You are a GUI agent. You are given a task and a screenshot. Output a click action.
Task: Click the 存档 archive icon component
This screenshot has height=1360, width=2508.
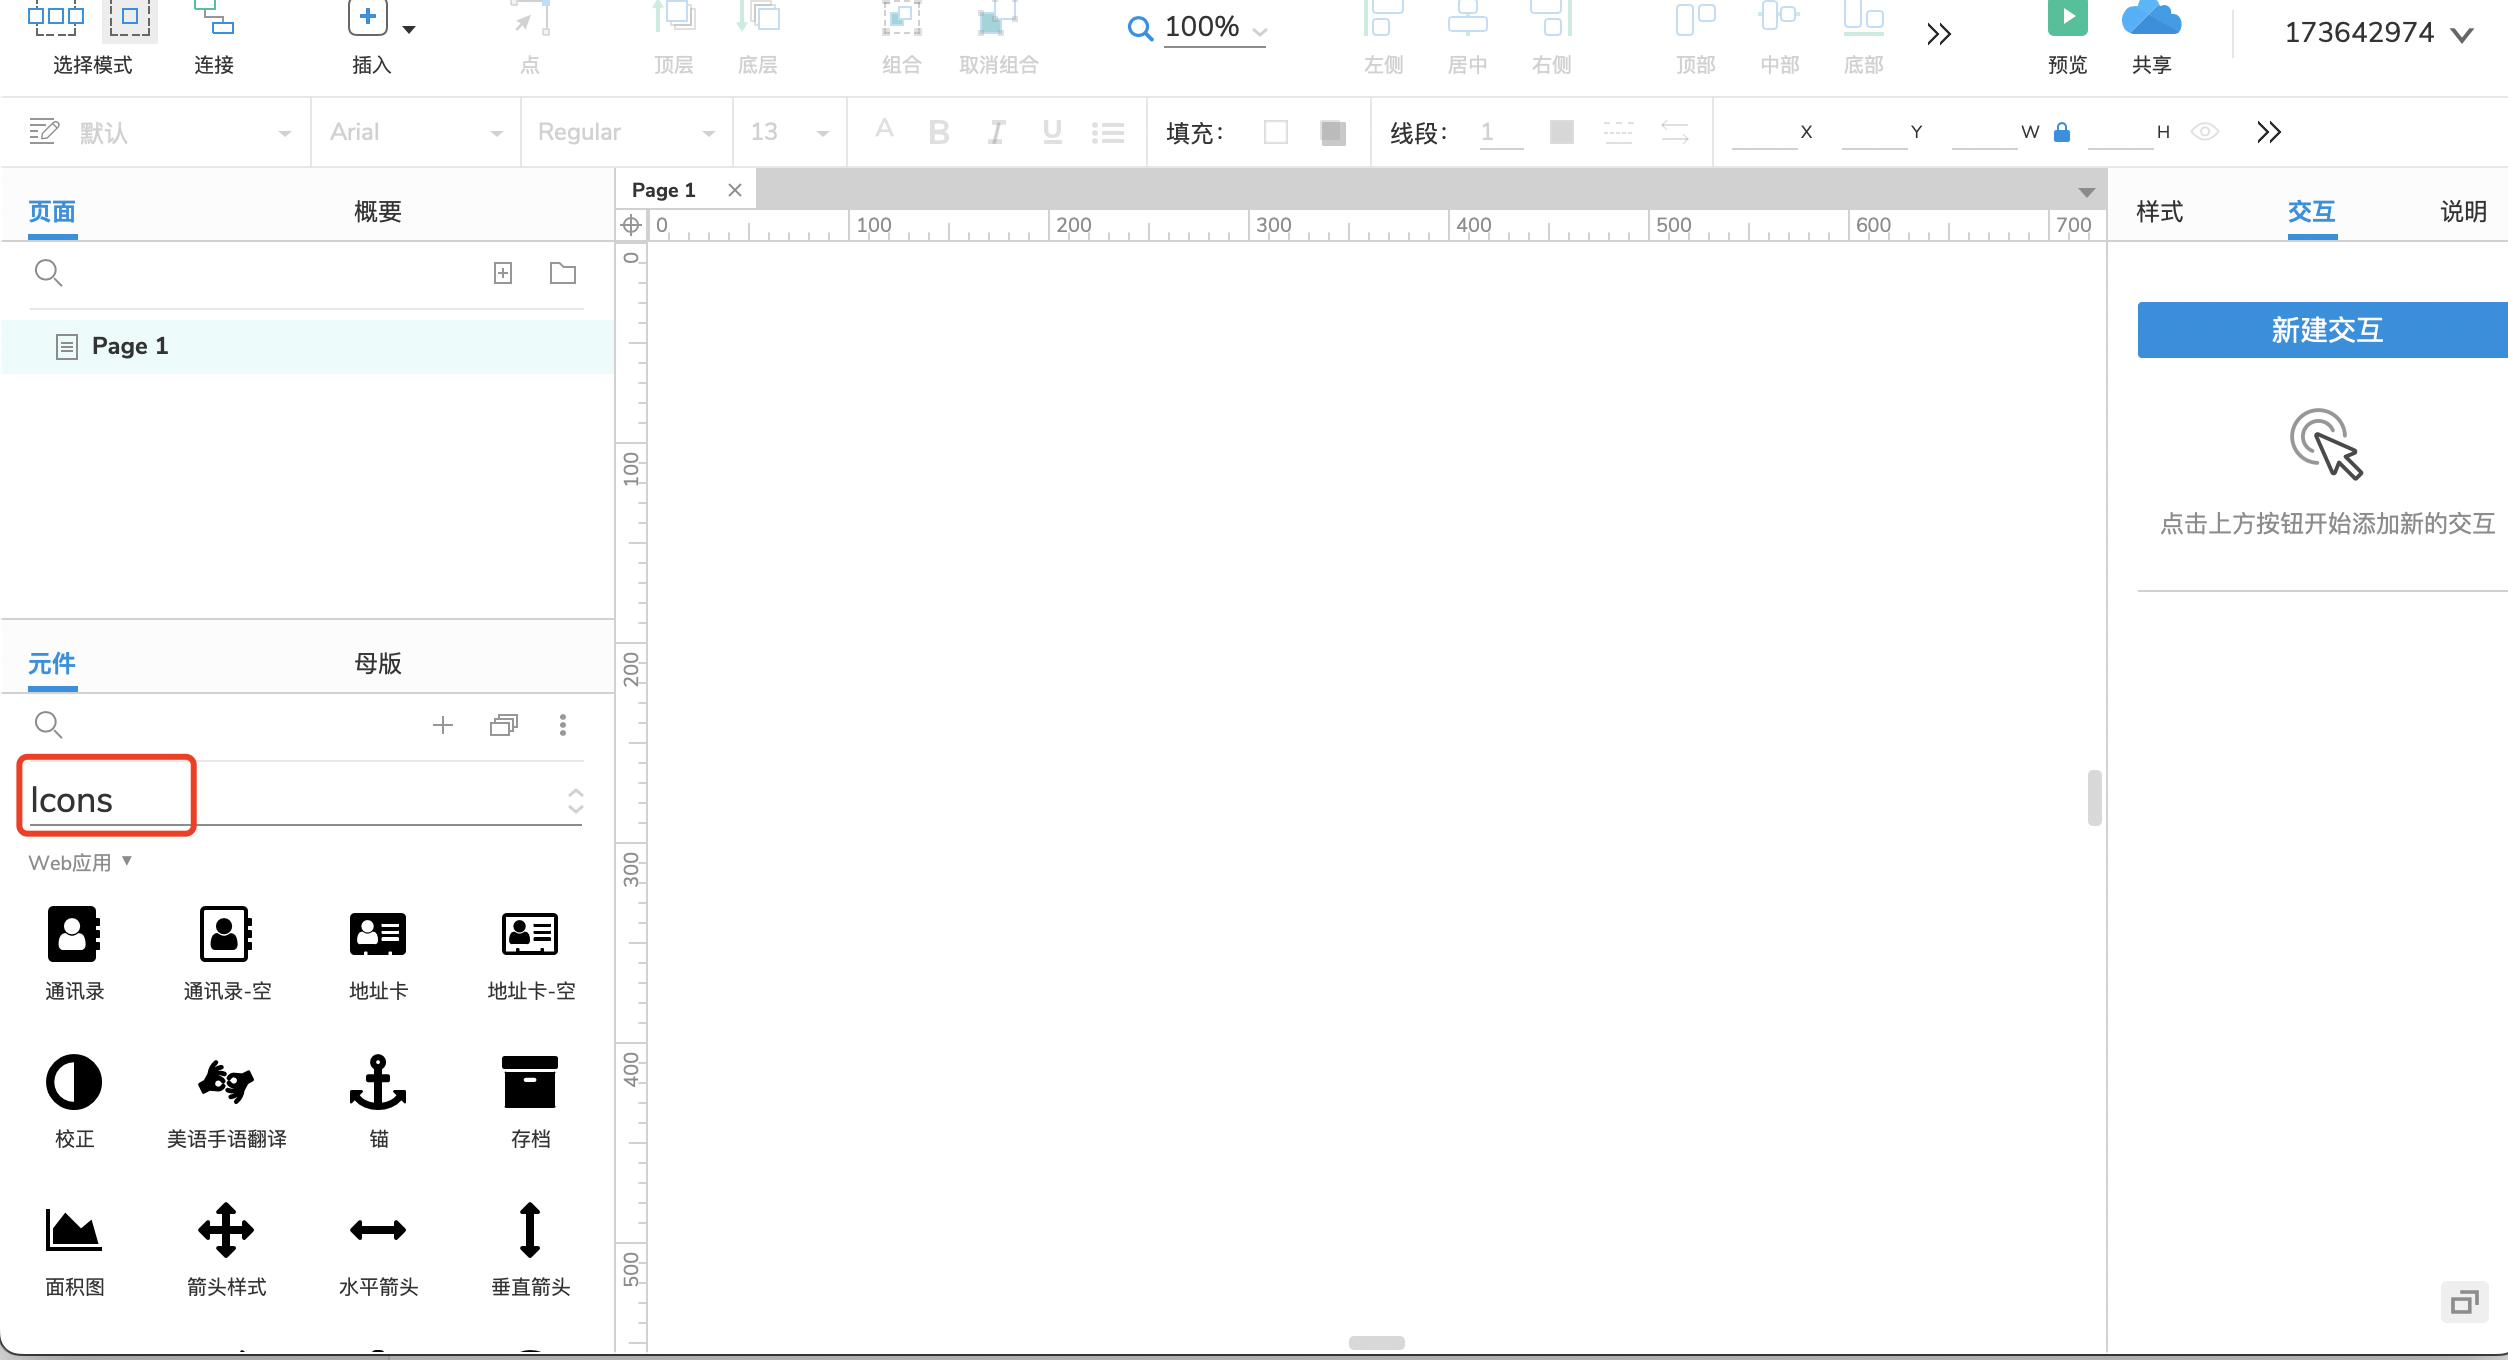click(530, 1081)
